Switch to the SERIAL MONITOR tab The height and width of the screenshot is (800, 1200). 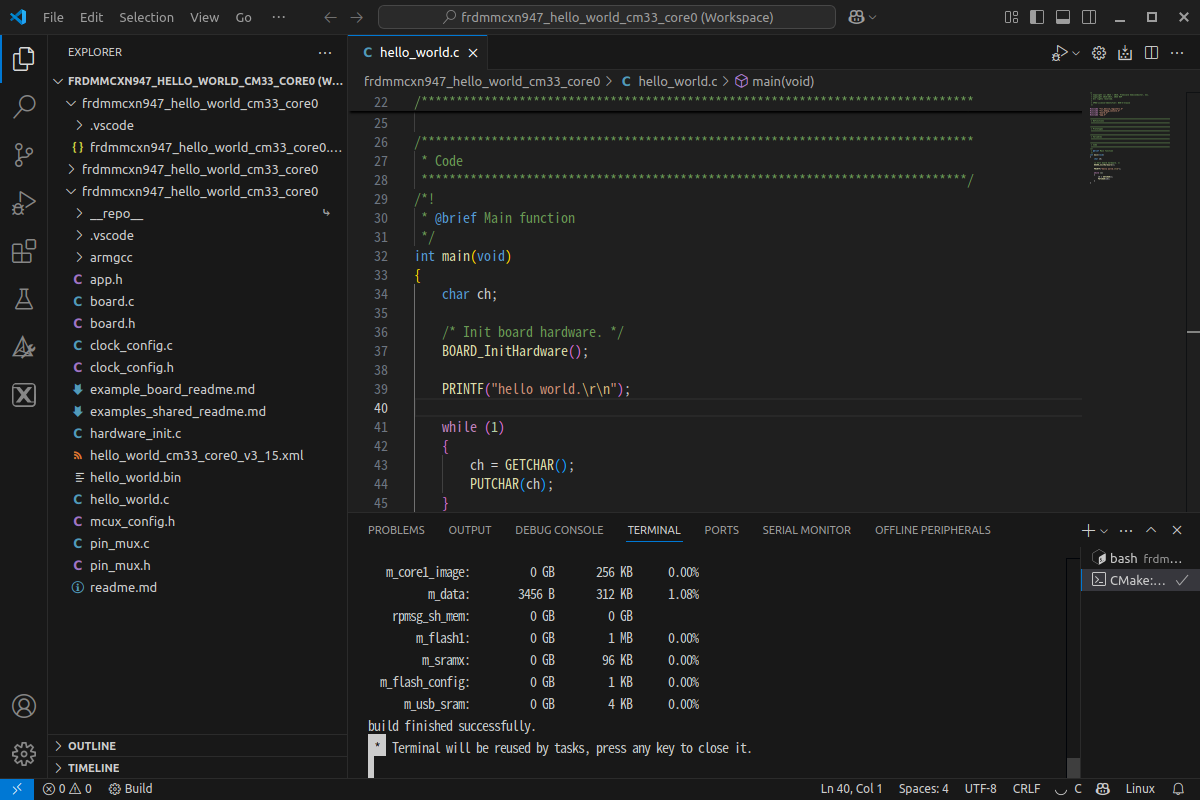pyautogui.click(x=806, y=530)
